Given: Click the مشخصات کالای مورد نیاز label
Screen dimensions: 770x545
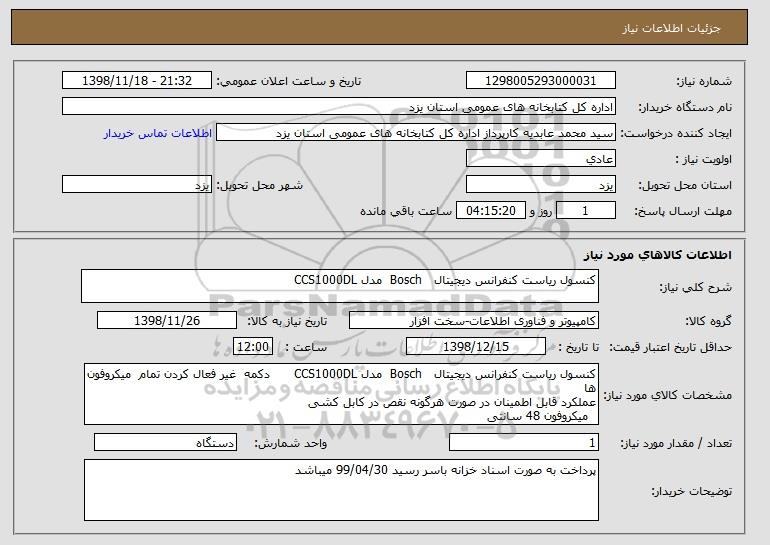Looking at the screenshot, I should coord(667,395).
